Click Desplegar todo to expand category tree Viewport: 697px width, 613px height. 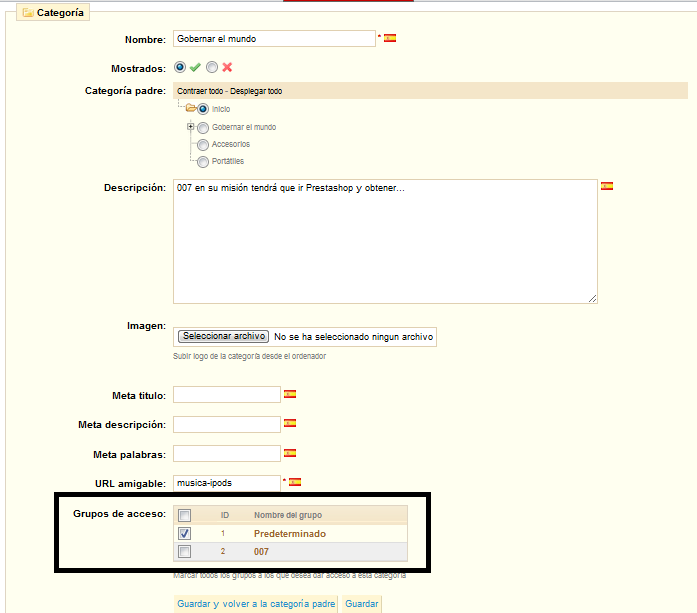click(256, 91)
